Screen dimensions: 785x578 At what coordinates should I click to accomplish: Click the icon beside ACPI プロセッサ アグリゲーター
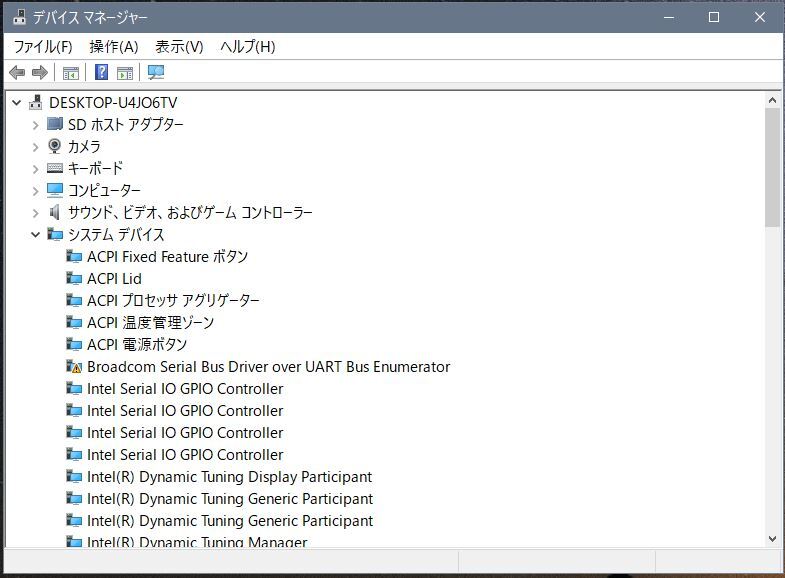[x=74, y=300]
